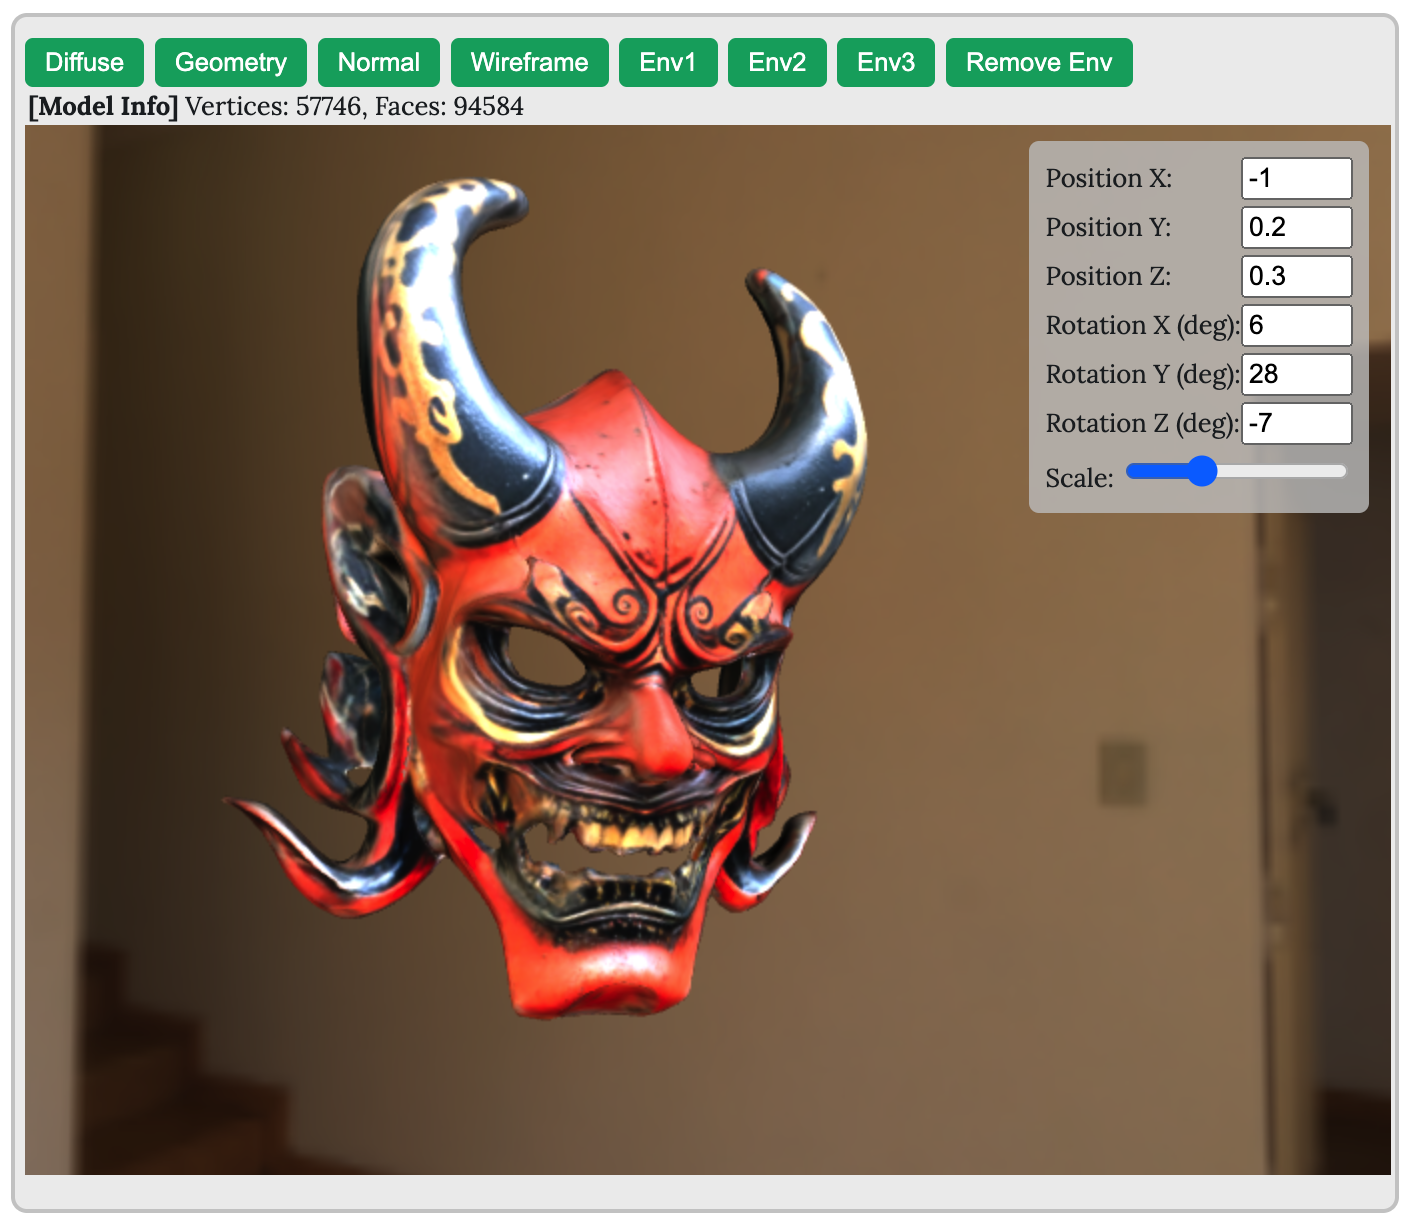Click the Rotation Y field containing 28
Screen dimensions: 1414x1232
pos(1296,374)
